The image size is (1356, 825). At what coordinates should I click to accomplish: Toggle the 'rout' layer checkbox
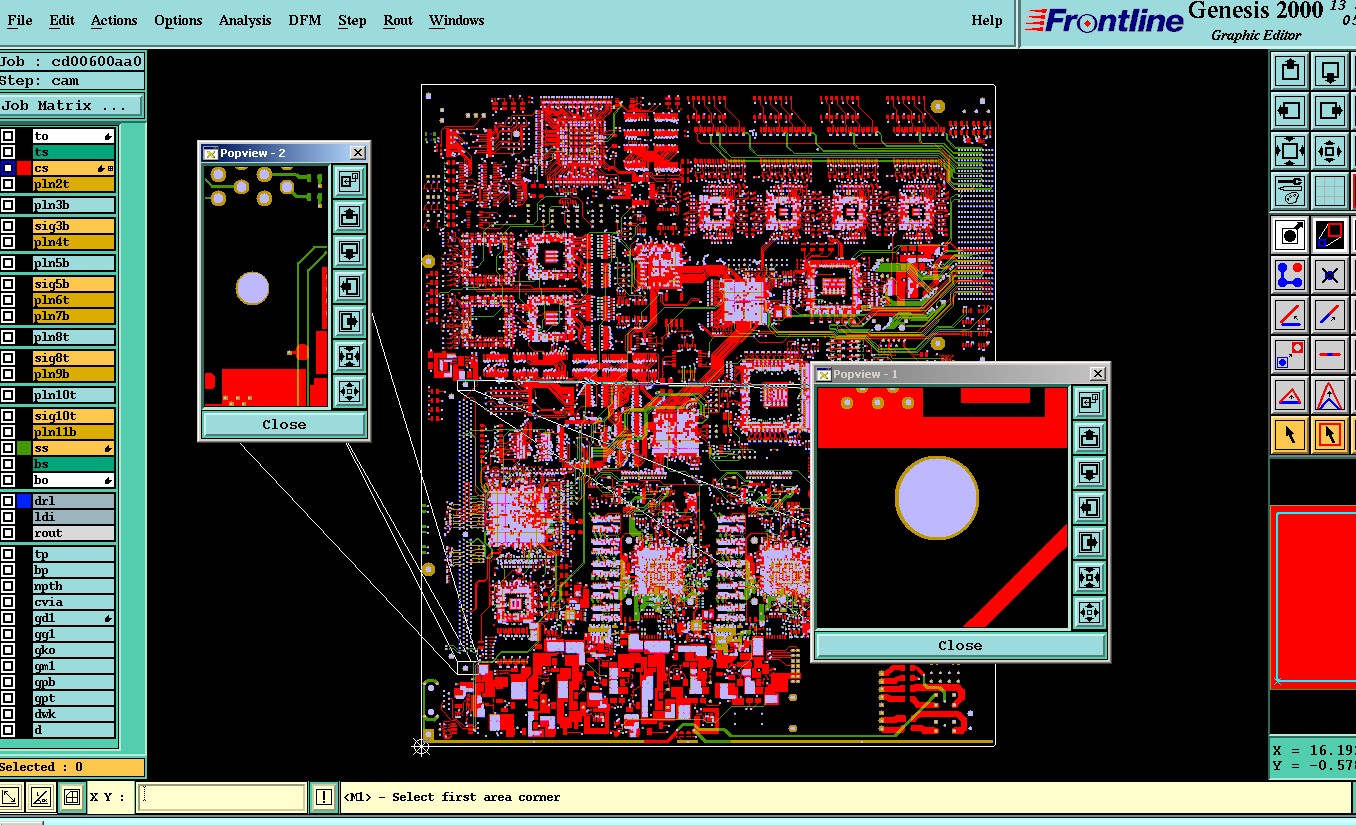click(8, 533)
